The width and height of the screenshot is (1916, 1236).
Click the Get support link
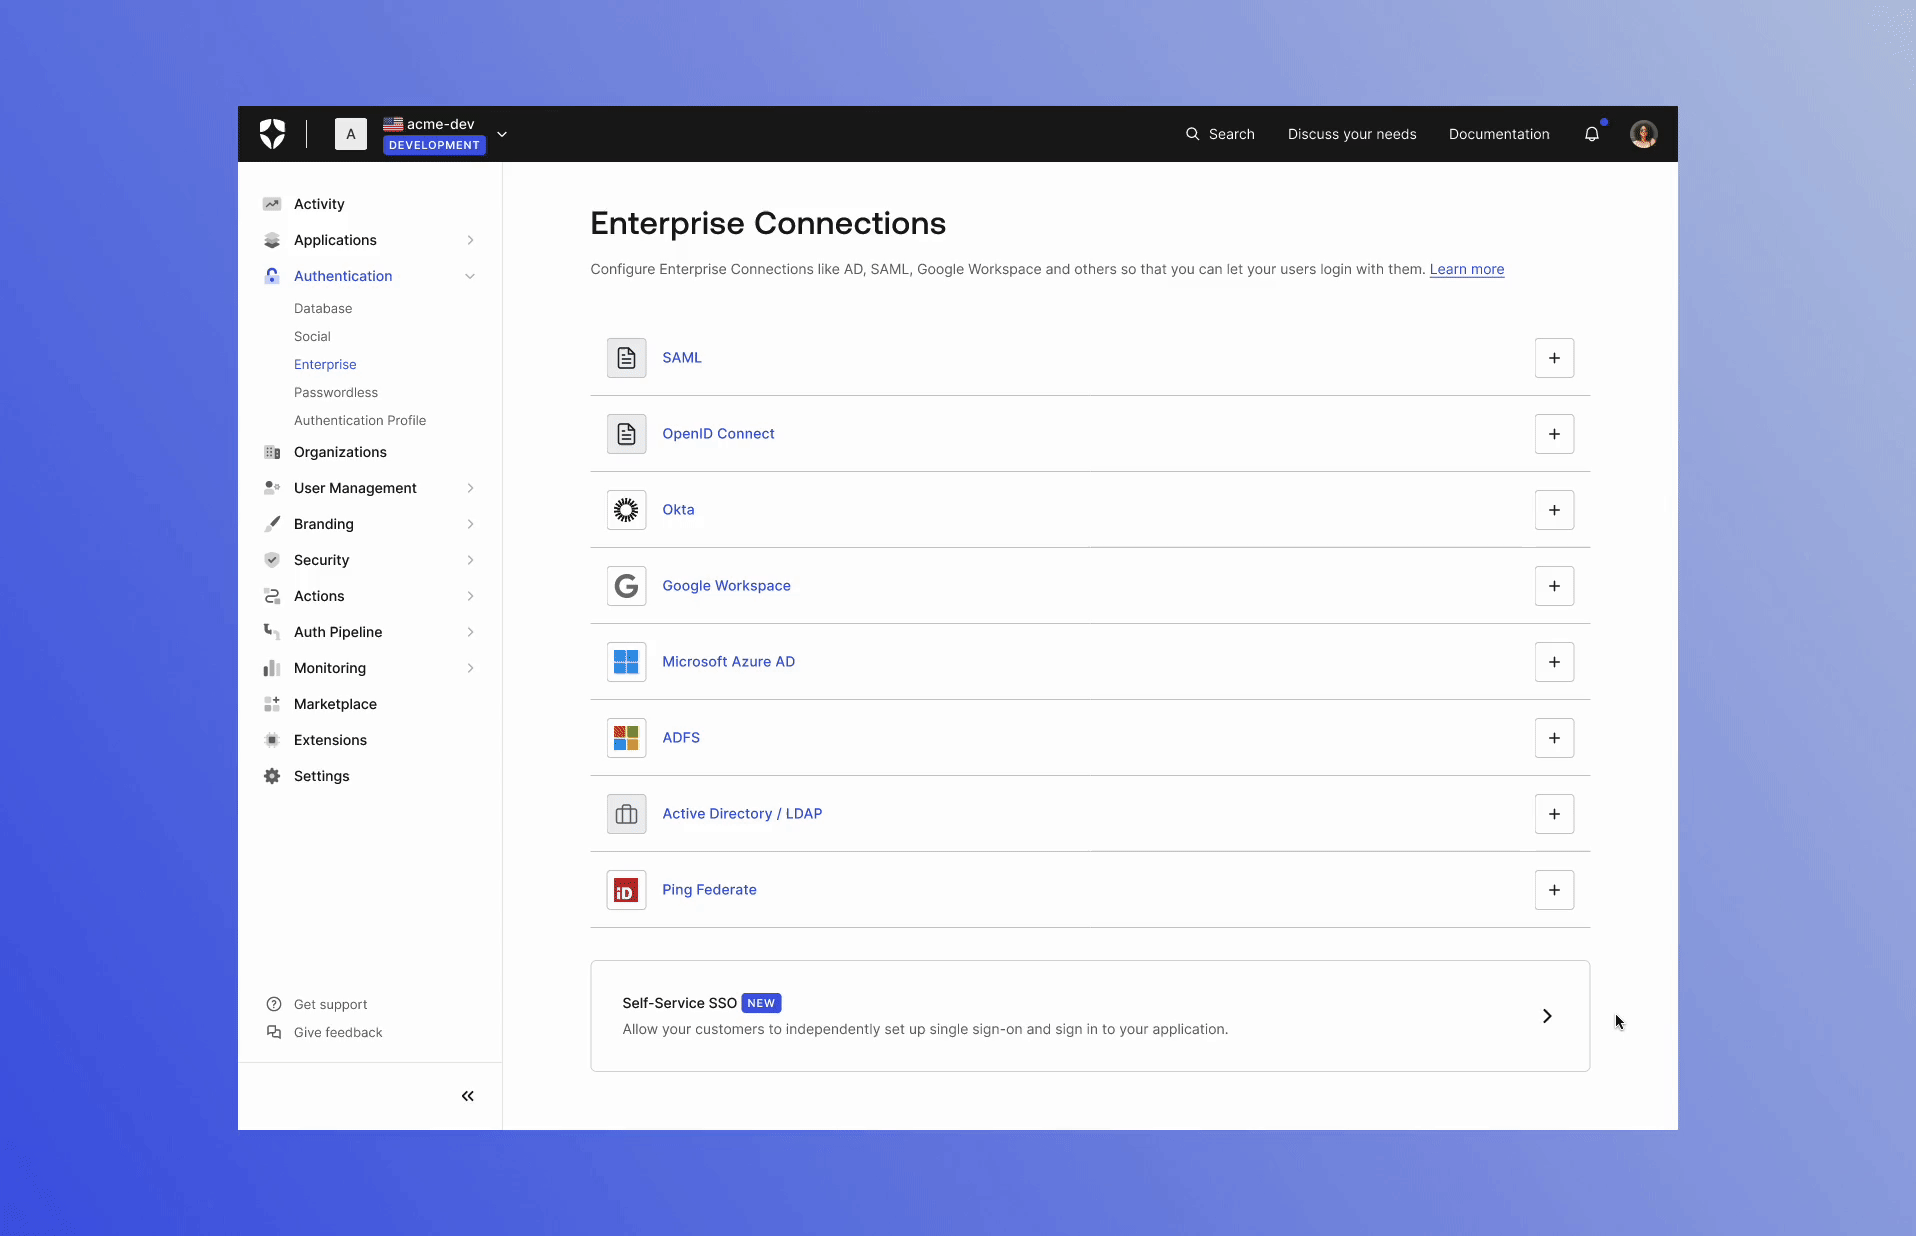pyautogui.click(x=330, y=1004)
